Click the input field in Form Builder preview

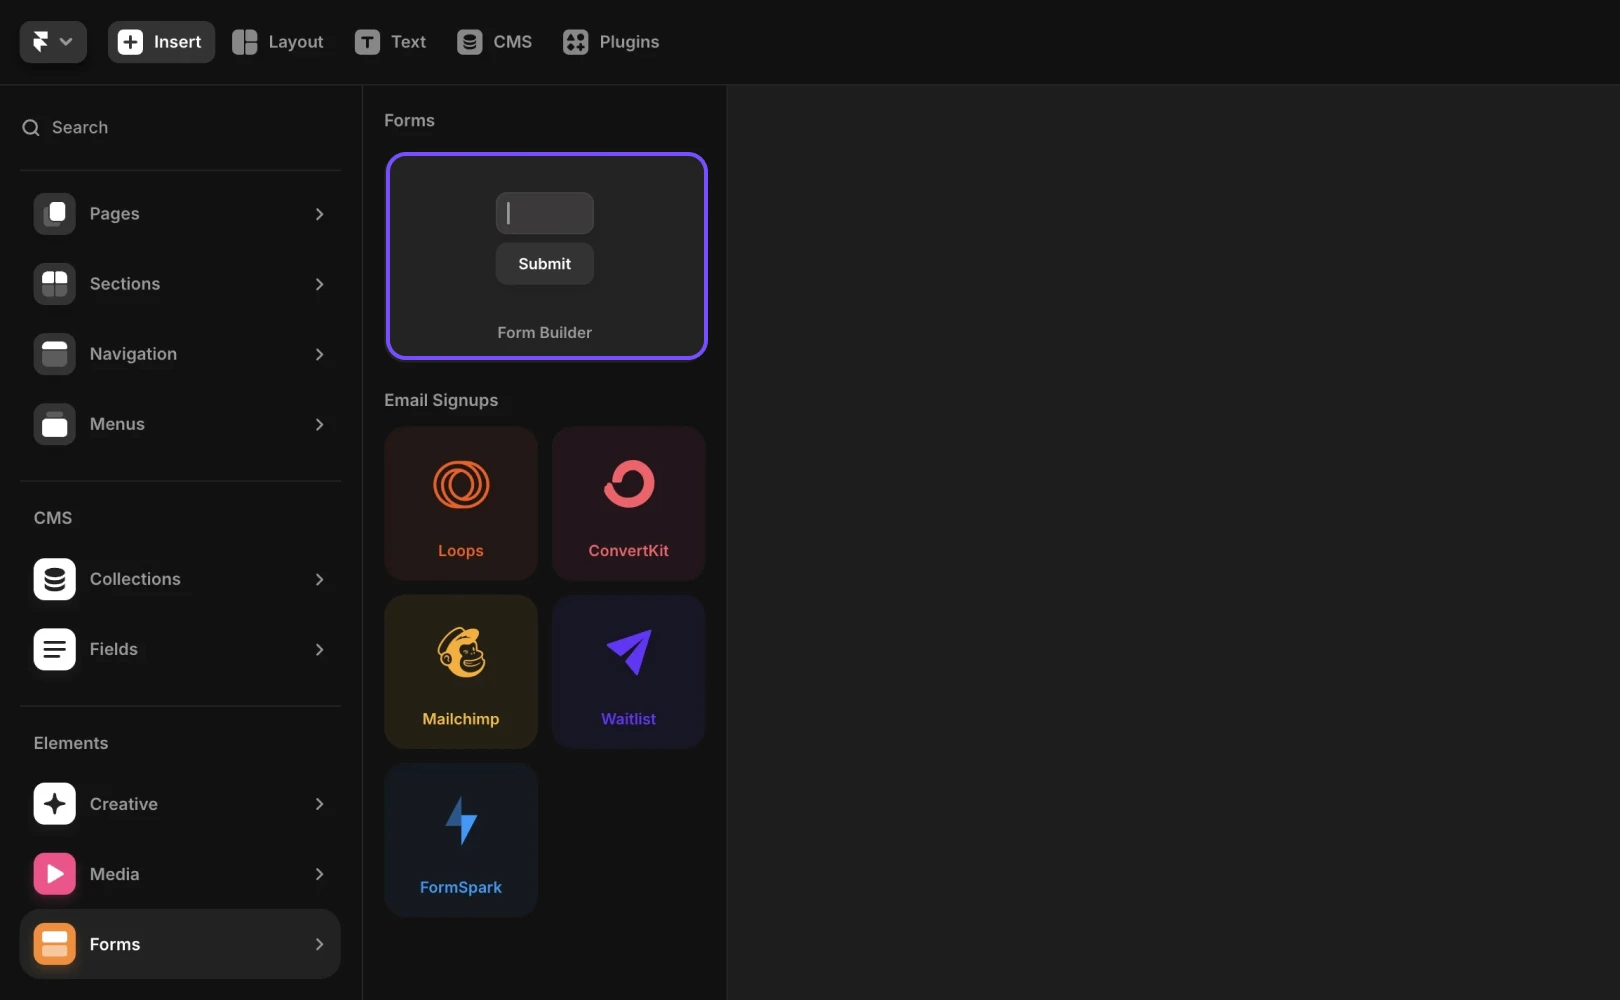545,213
